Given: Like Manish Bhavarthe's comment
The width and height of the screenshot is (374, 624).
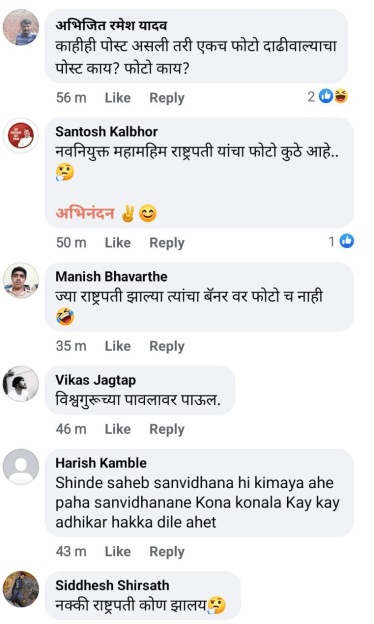Looking at the screenshot, I should pos(117,346).
